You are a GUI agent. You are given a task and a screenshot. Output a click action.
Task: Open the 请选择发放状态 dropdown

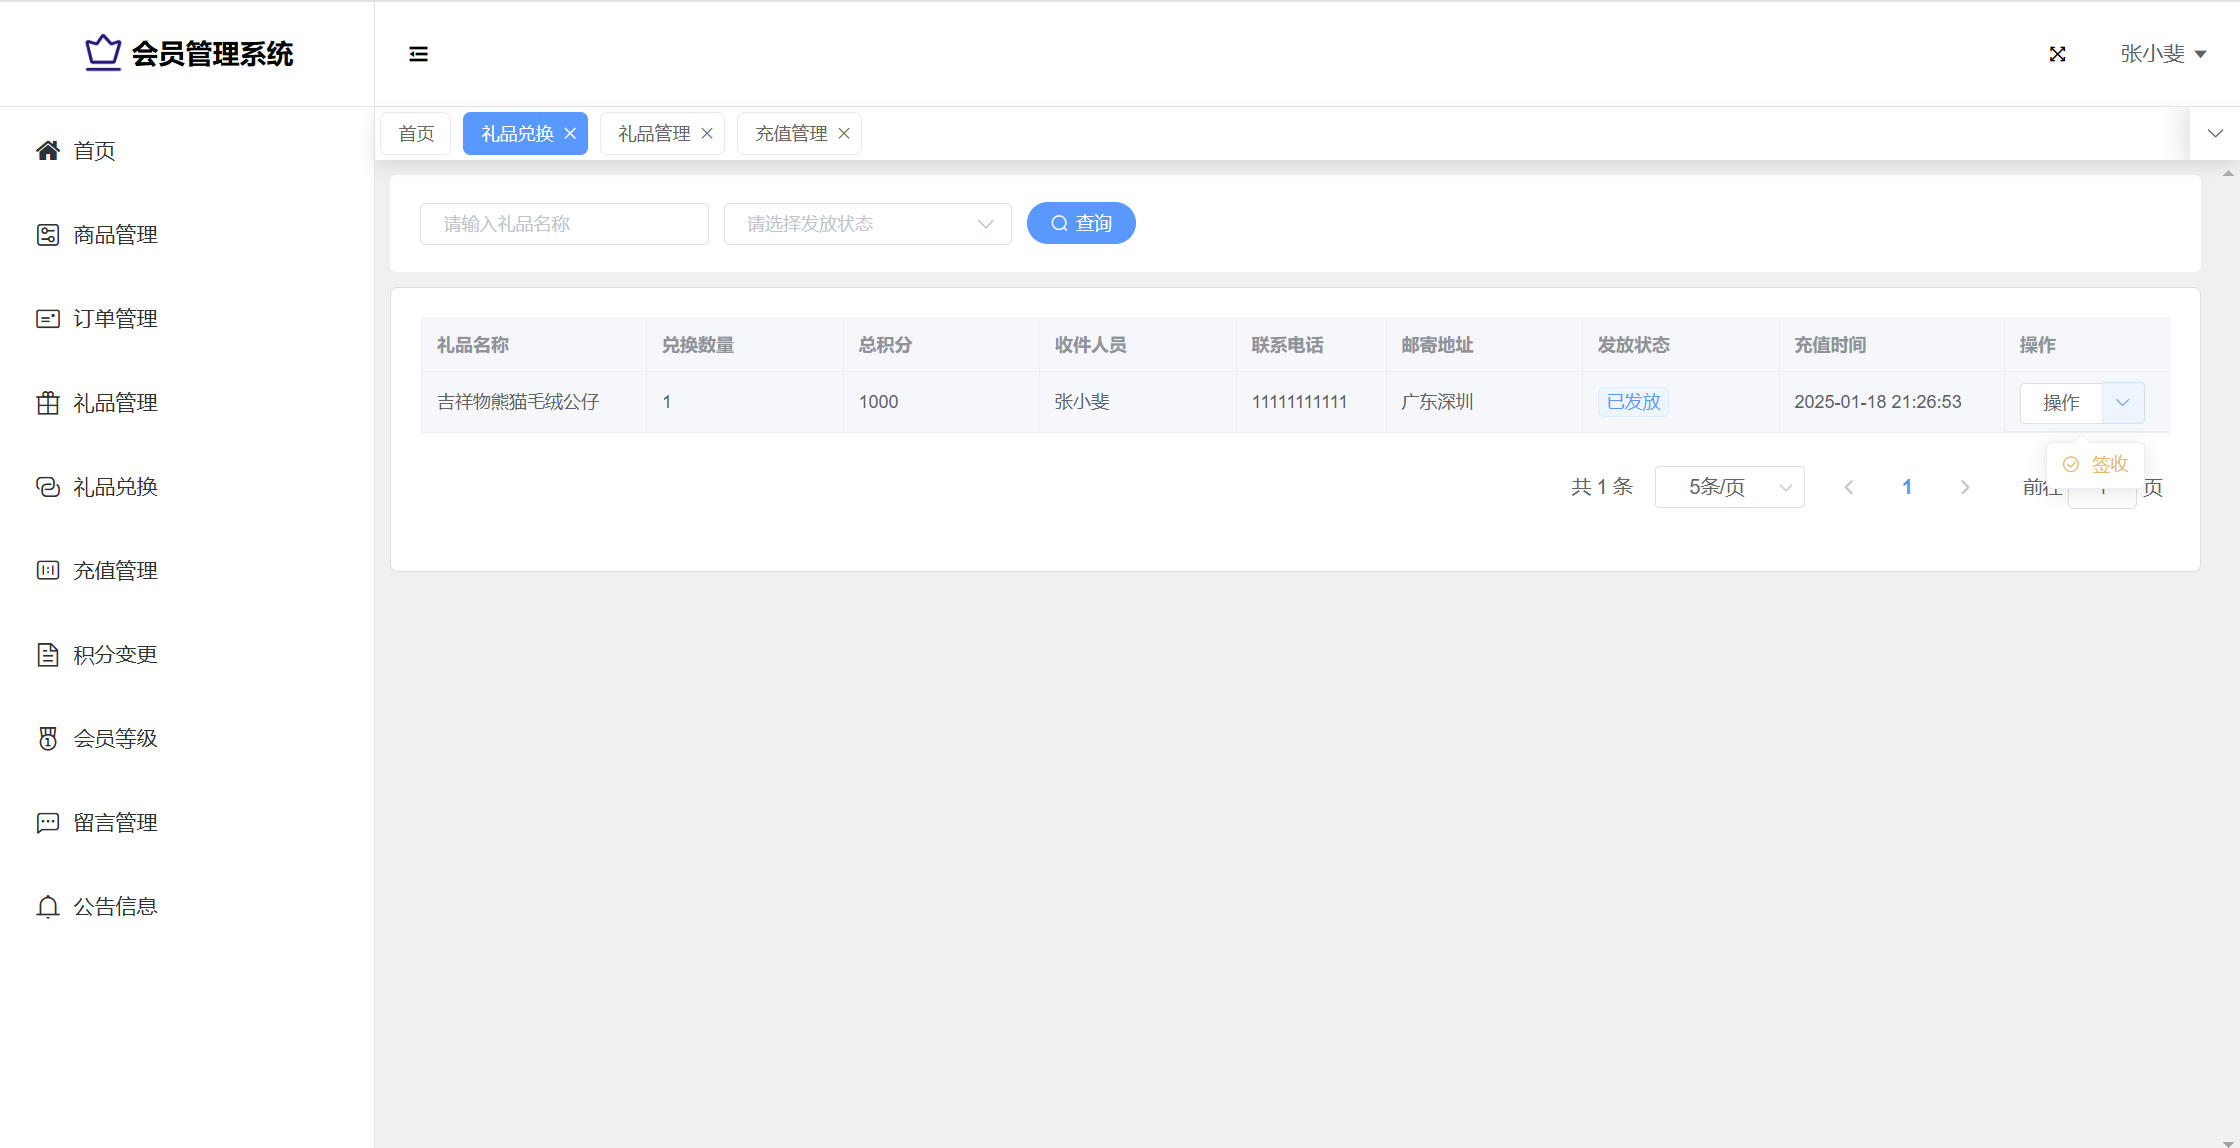[867, 224]
